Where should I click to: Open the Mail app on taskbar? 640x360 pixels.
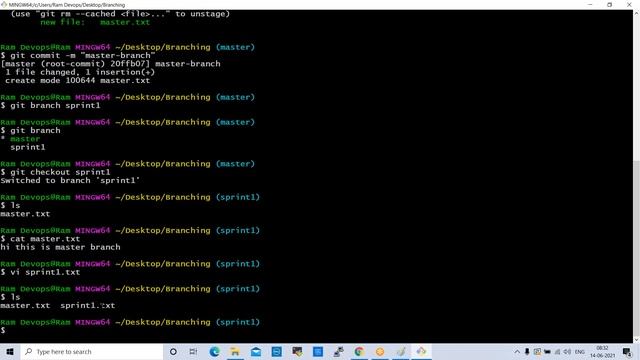click(x=256, y=351)
